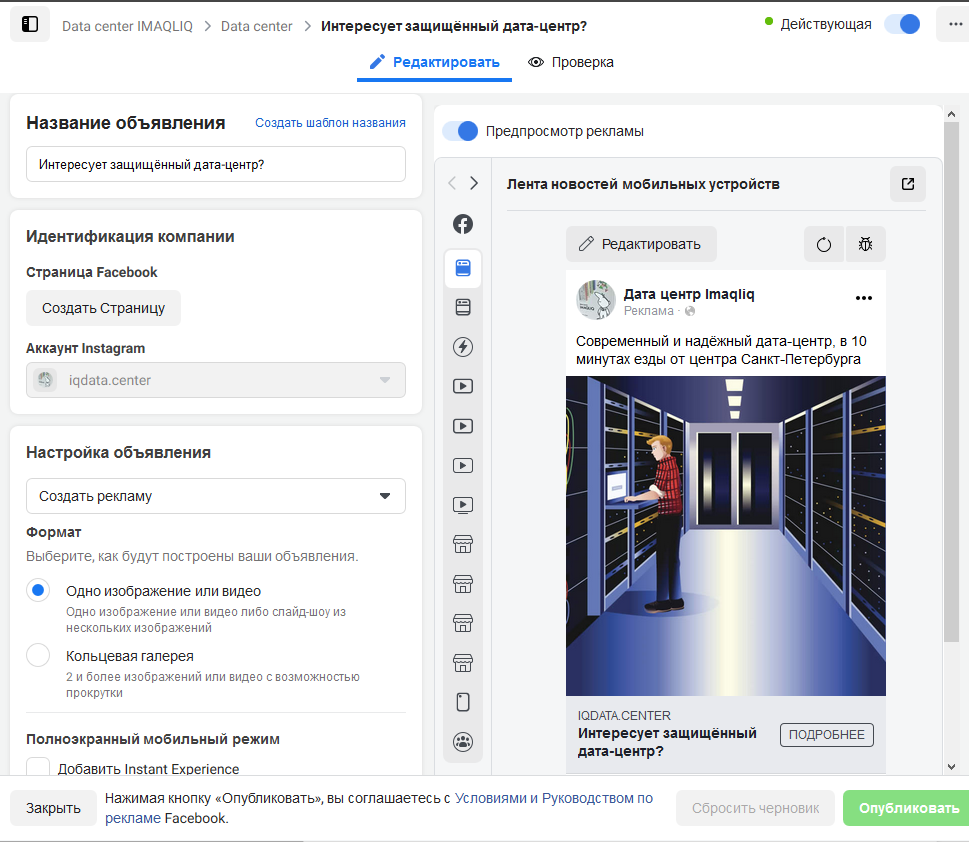
Task: Open the ad preview in a new window
Action: pyautogui.click(x=907, y=184)
